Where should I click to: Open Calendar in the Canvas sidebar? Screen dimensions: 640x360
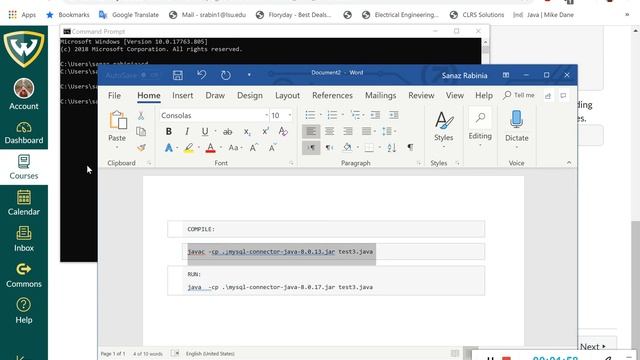click(x=24, y=203)
